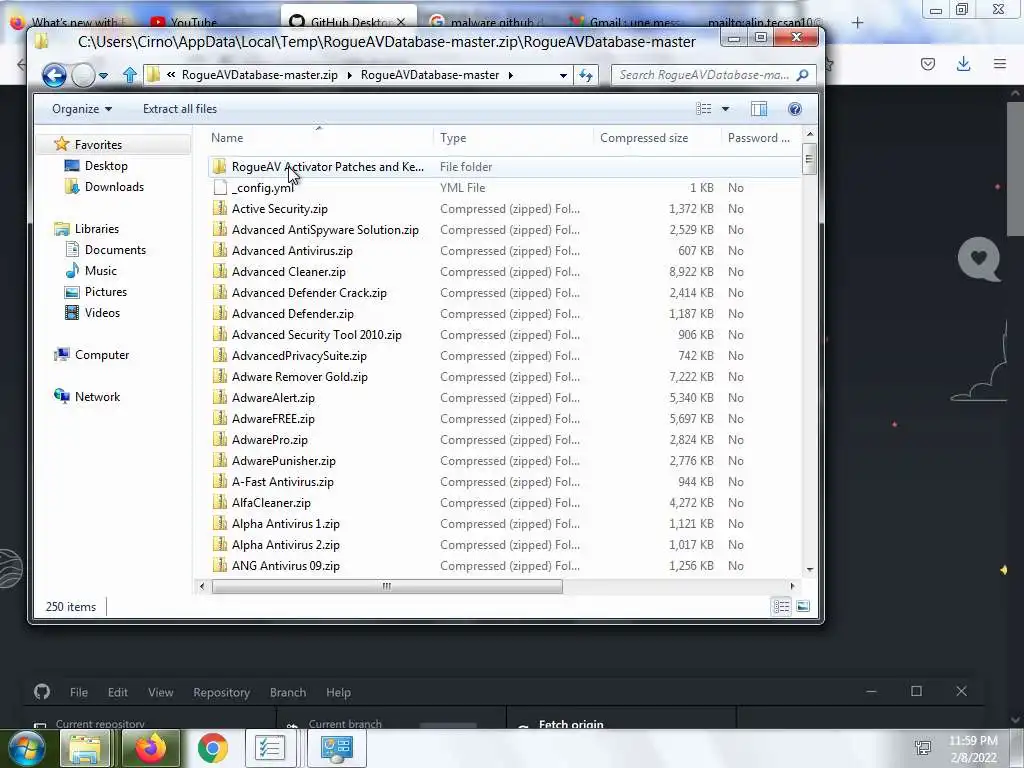
Task: Open the Organize menu
Action: pyautogui.click(x=82, y=109)
